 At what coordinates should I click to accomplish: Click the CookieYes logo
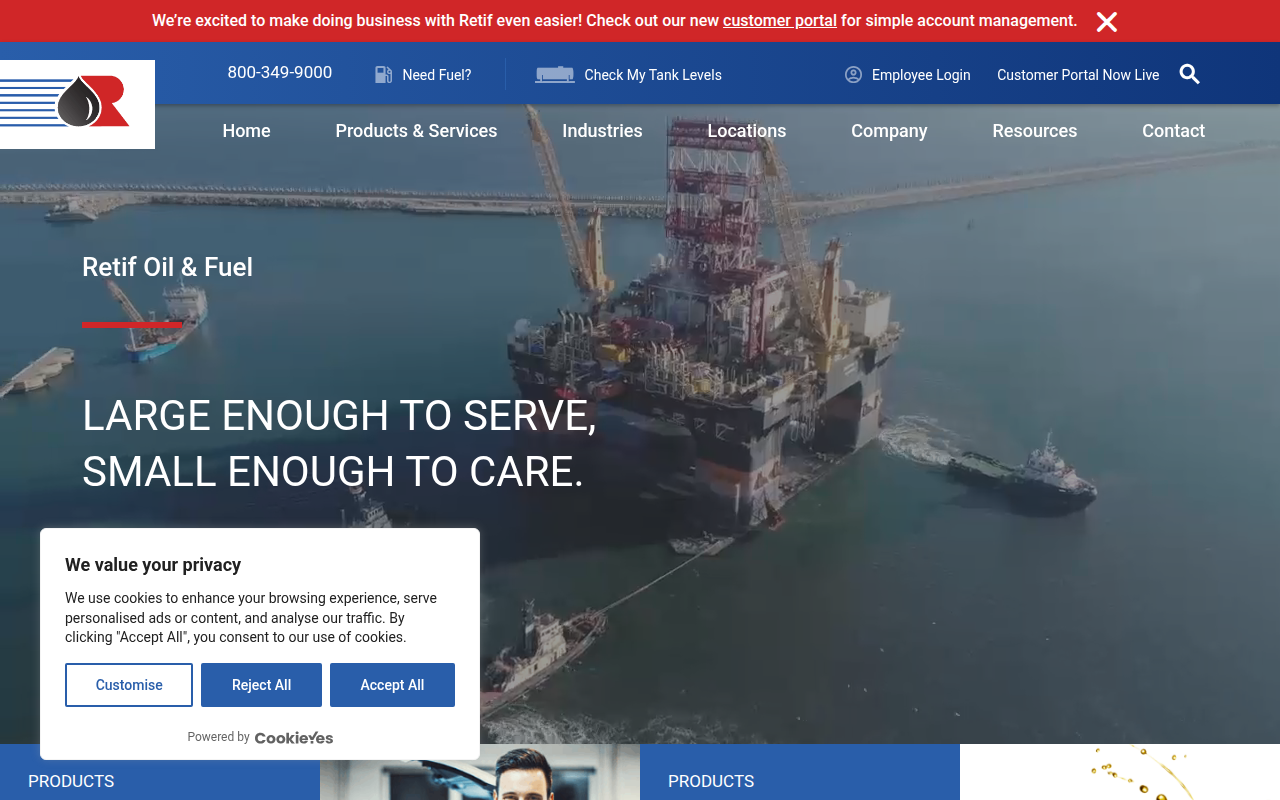294,738
